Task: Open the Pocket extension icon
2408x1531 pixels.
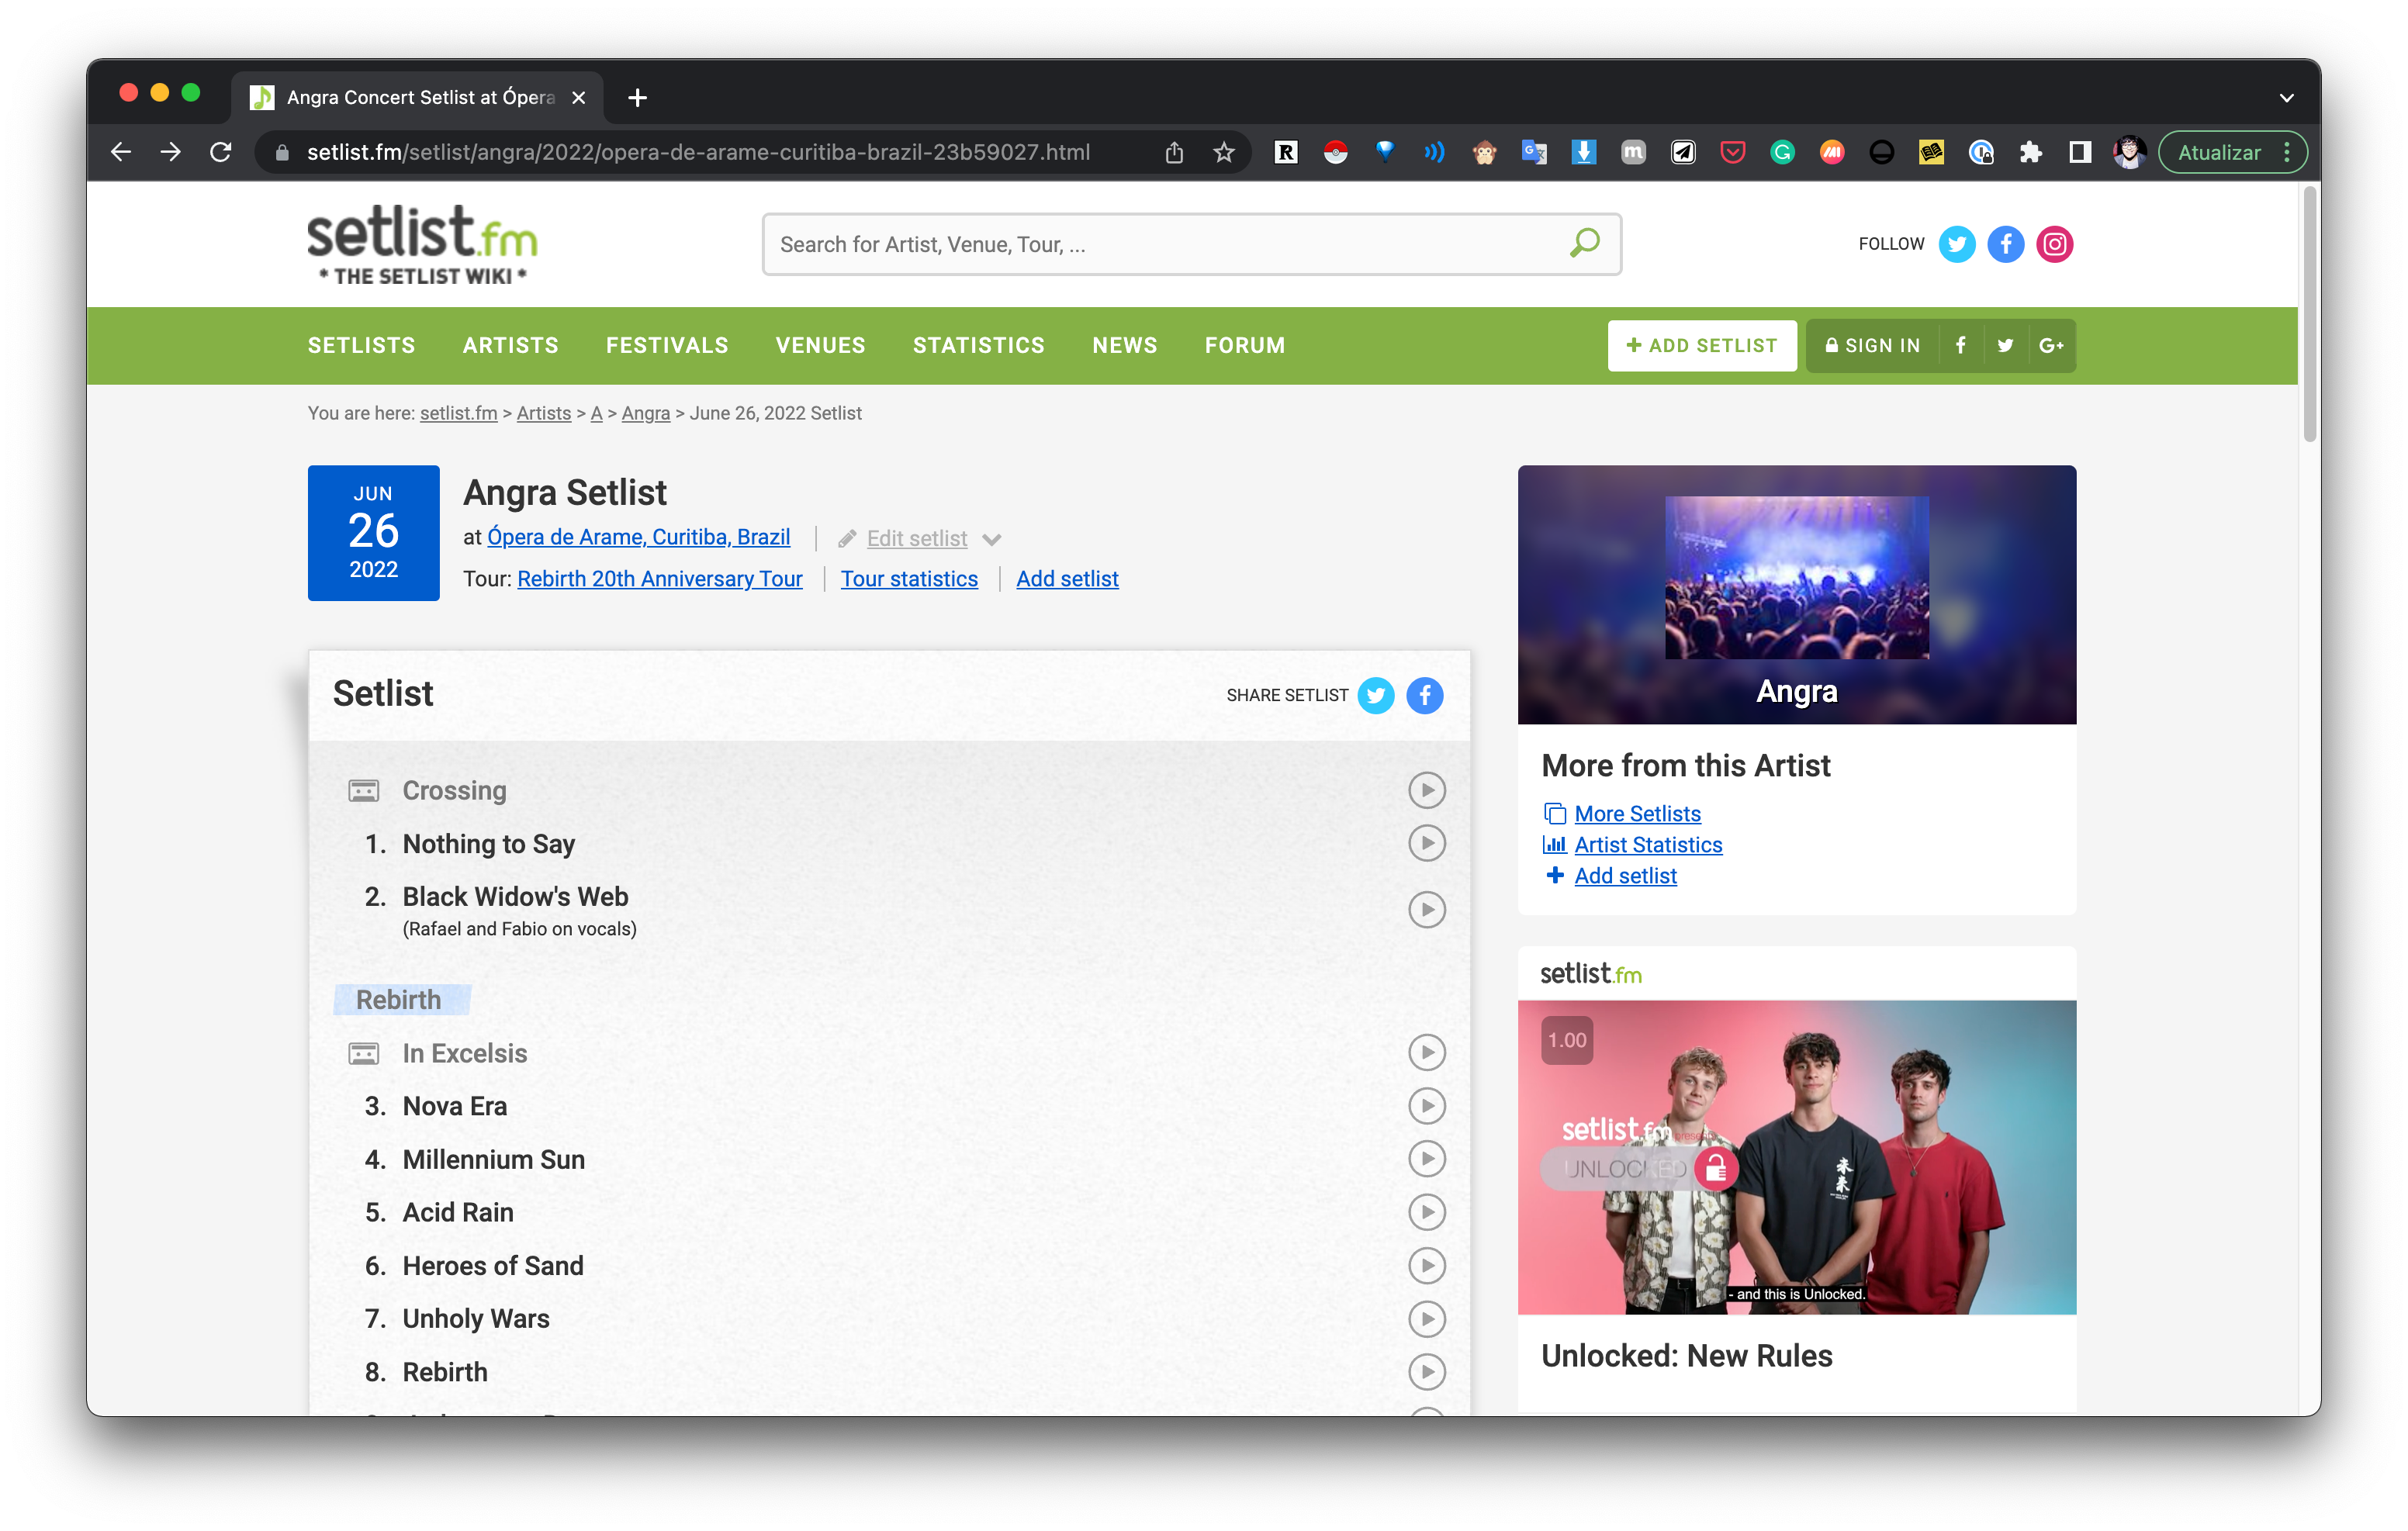Action: 1732,152
